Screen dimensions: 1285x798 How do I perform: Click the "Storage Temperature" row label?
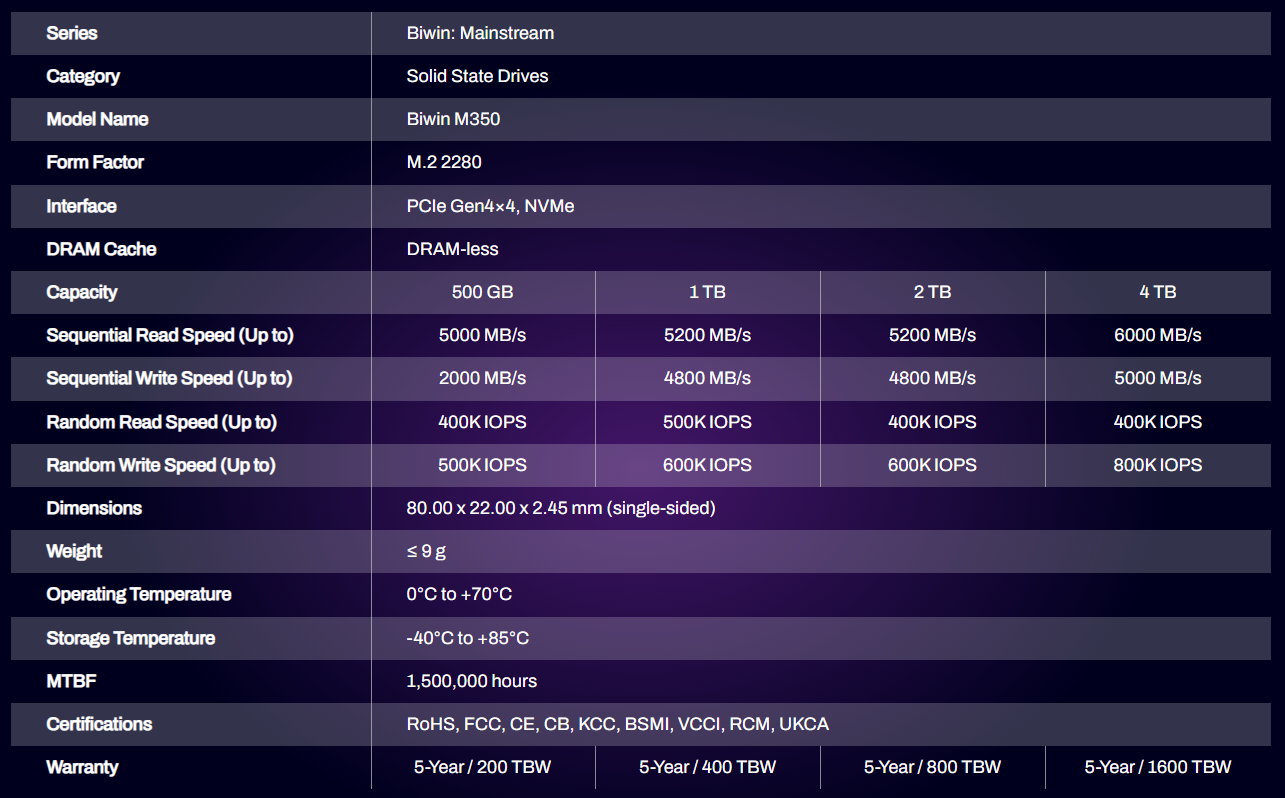[130, 638]
